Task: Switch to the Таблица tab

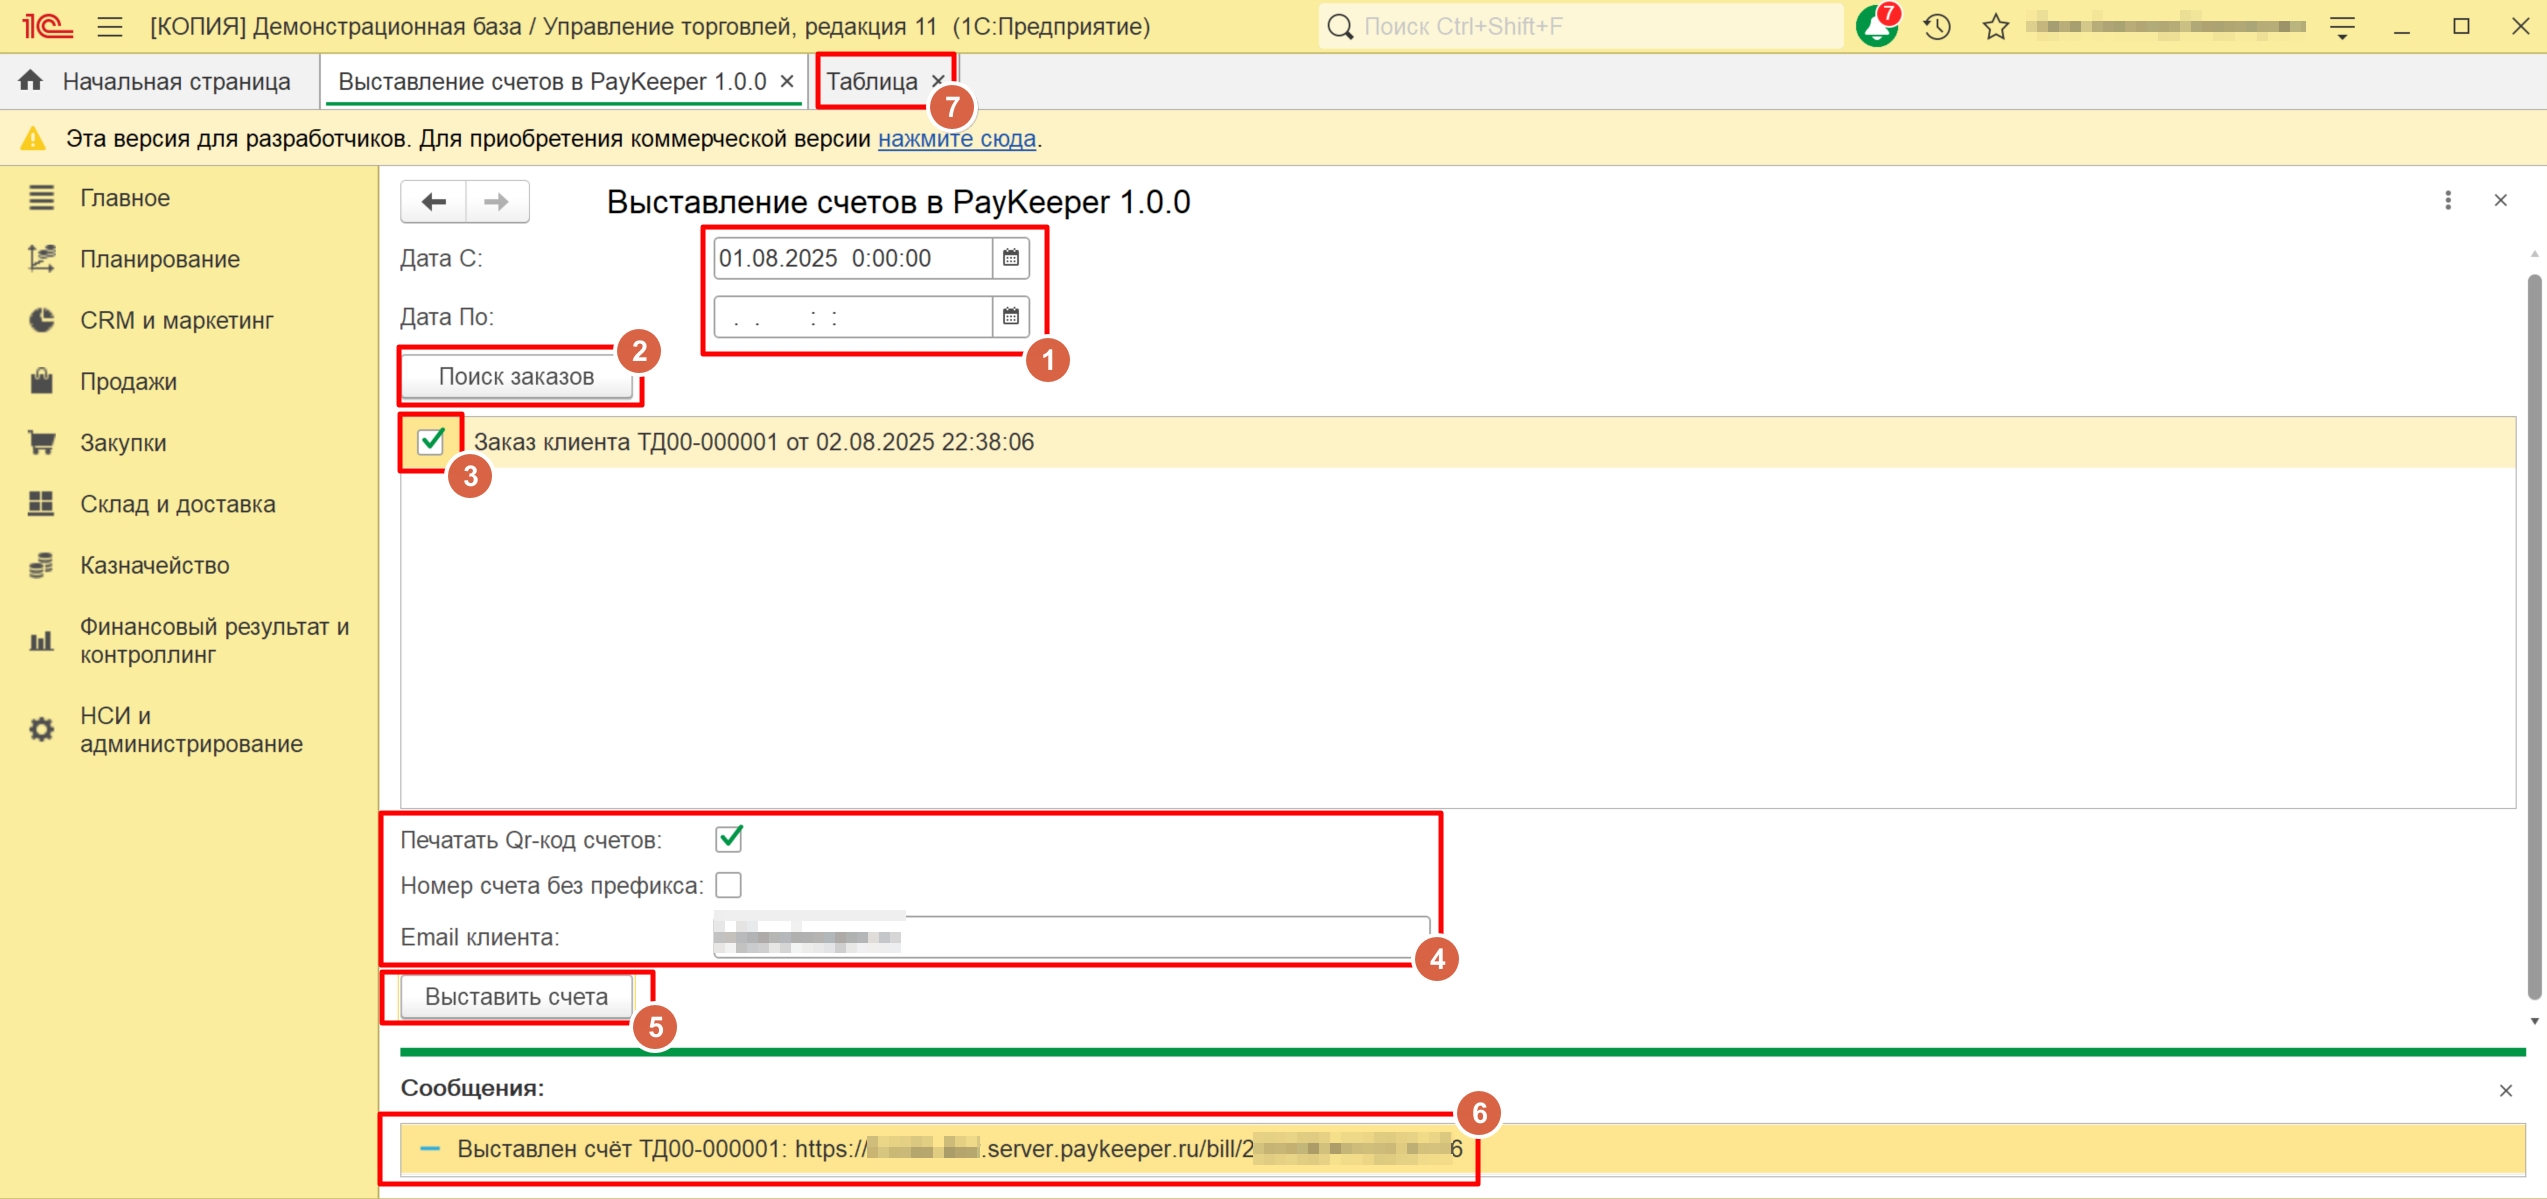Action: pyautogui.click(x=871, y=82)
